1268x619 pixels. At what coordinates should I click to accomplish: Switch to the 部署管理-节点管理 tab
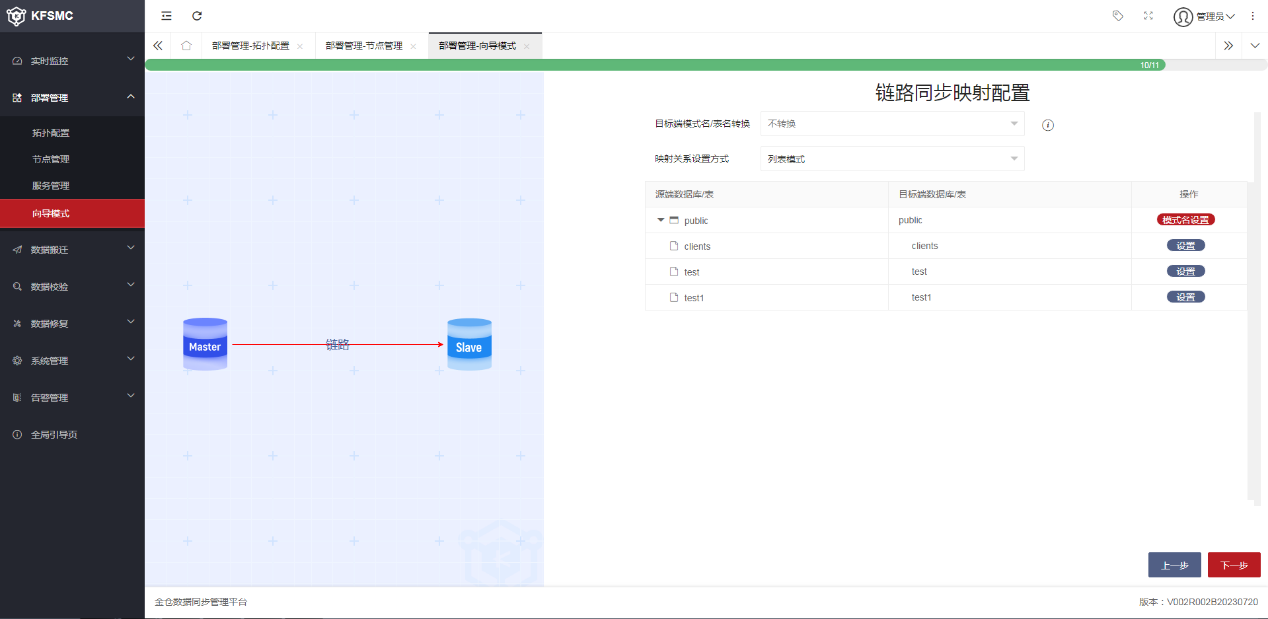coord(364,45)
